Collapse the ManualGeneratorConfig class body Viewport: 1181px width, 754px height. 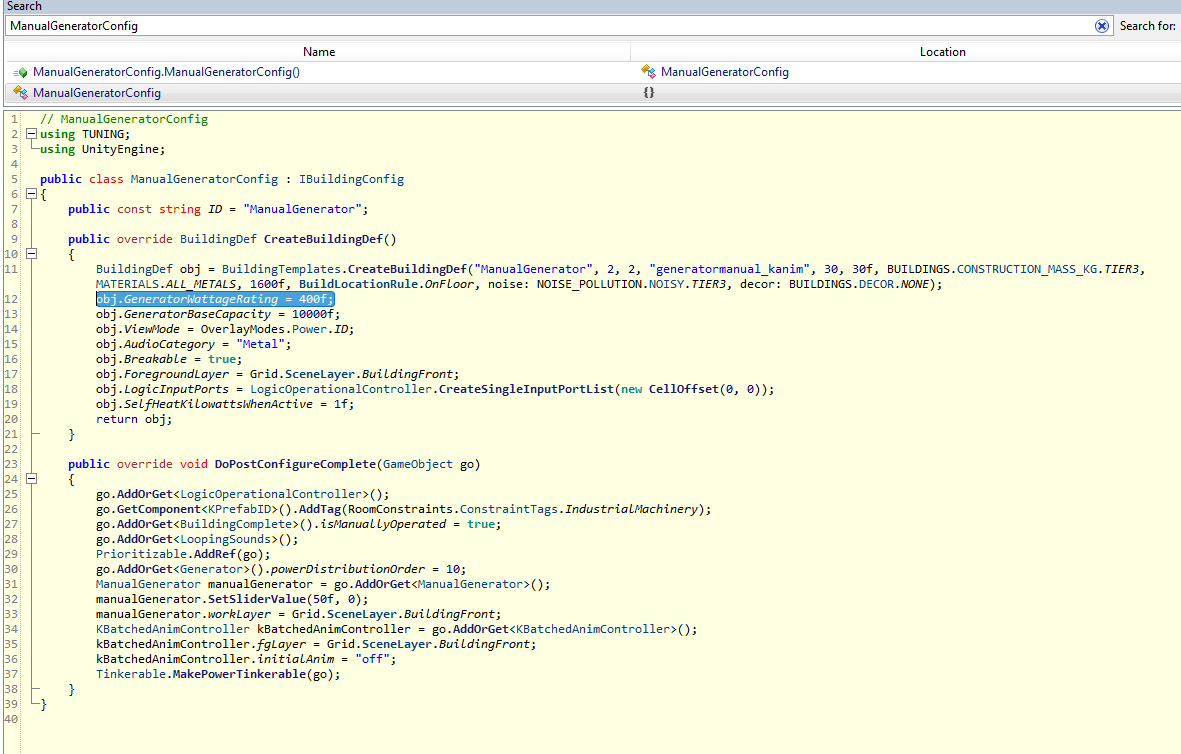tap(32, 194)
